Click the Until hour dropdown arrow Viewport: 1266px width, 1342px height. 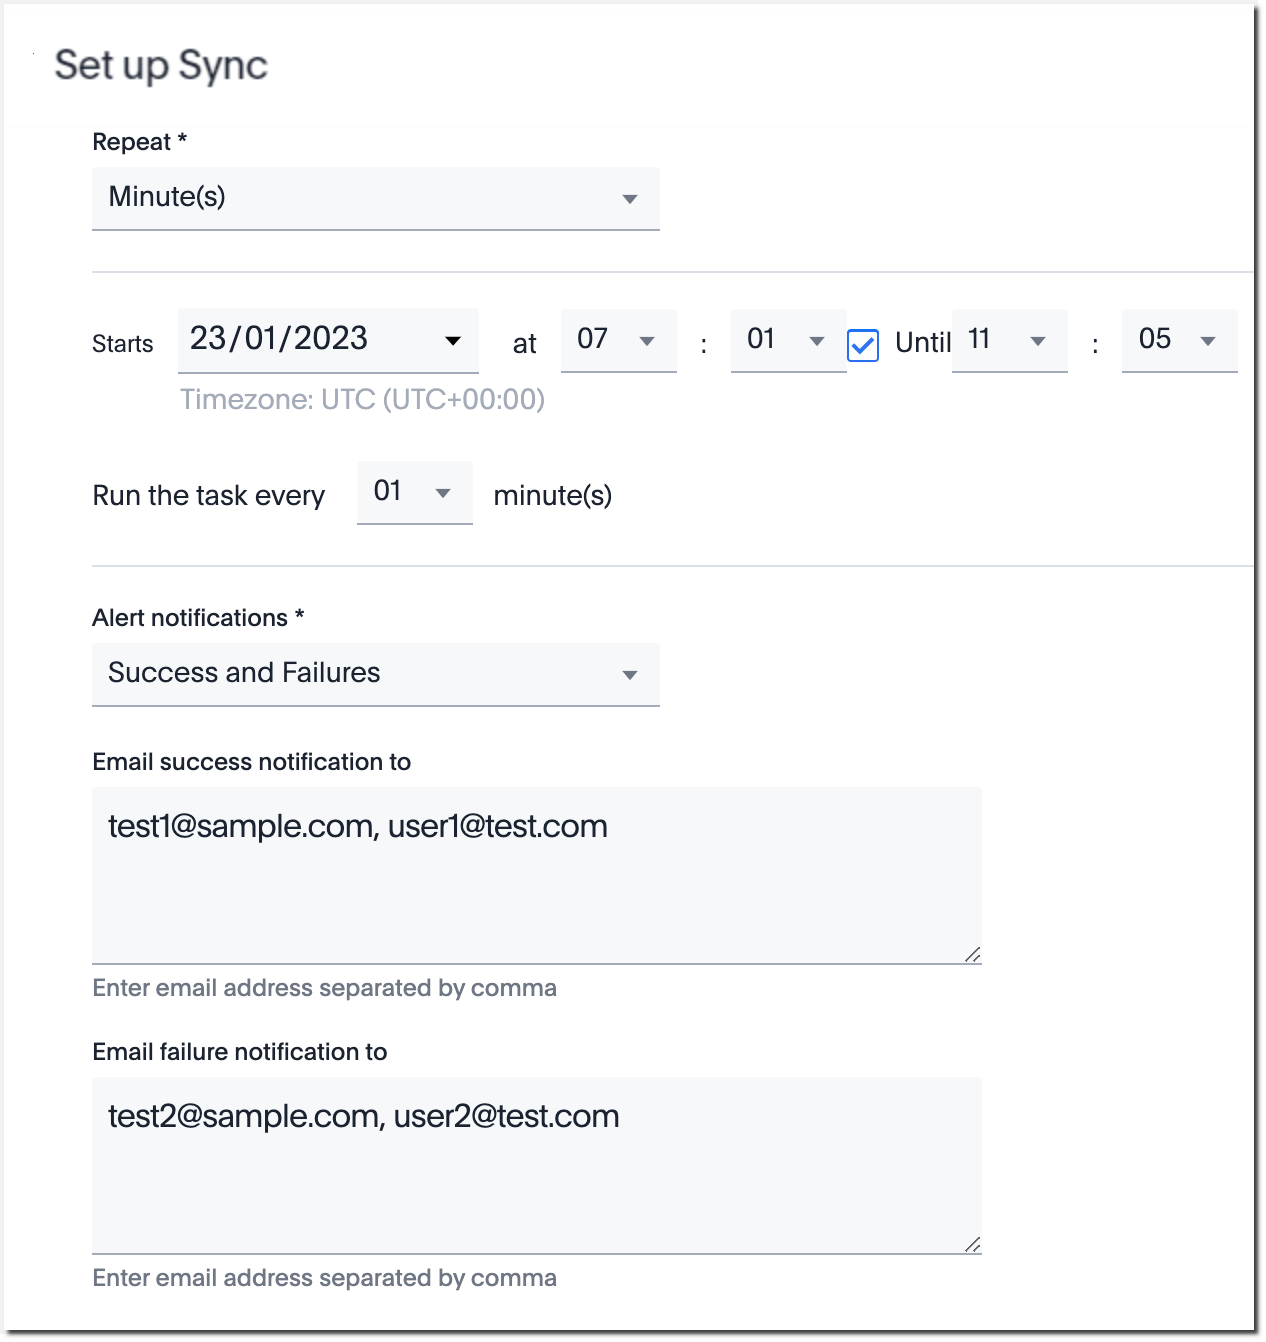point(1040,340)
